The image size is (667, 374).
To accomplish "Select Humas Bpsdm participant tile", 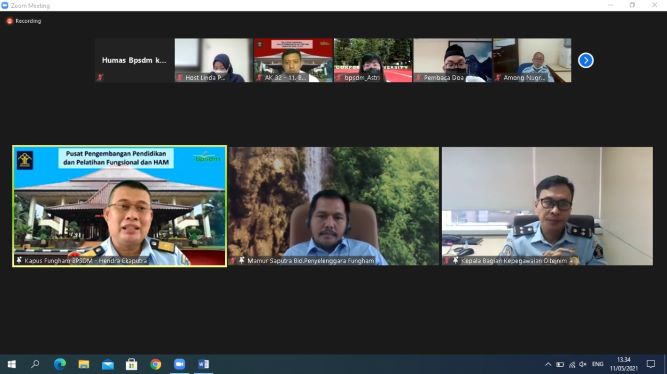I will click(x=134, y=60).
